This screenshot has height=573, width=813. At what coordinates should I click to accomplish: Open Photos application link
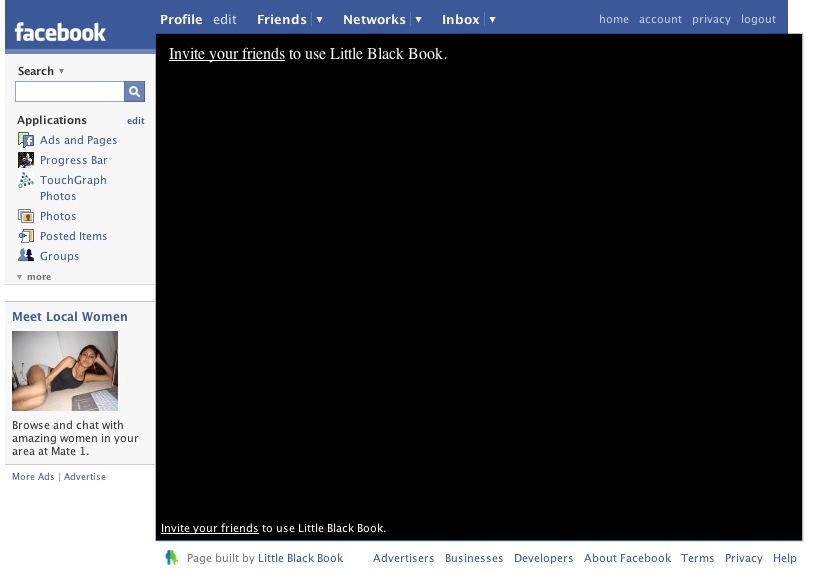pyautogui.click(x=58, y=216)
